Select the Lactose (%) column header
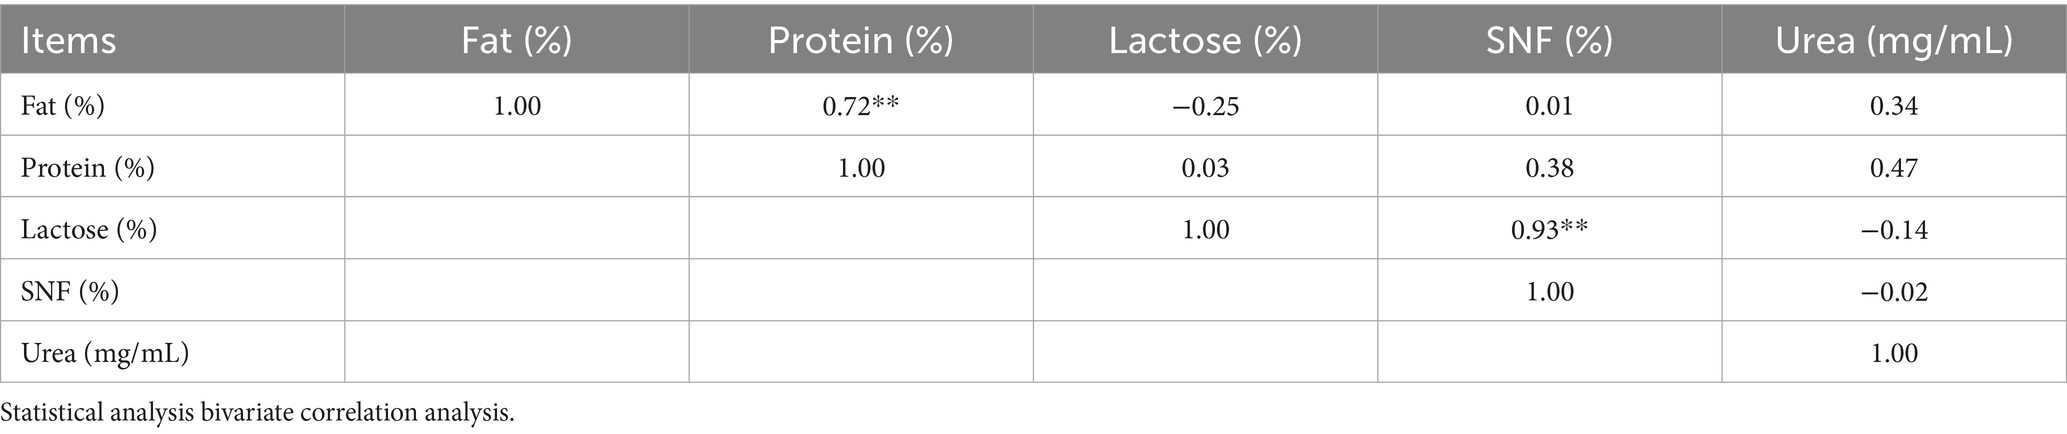This screenshot has width=2067, height=434. (1205, 41)
